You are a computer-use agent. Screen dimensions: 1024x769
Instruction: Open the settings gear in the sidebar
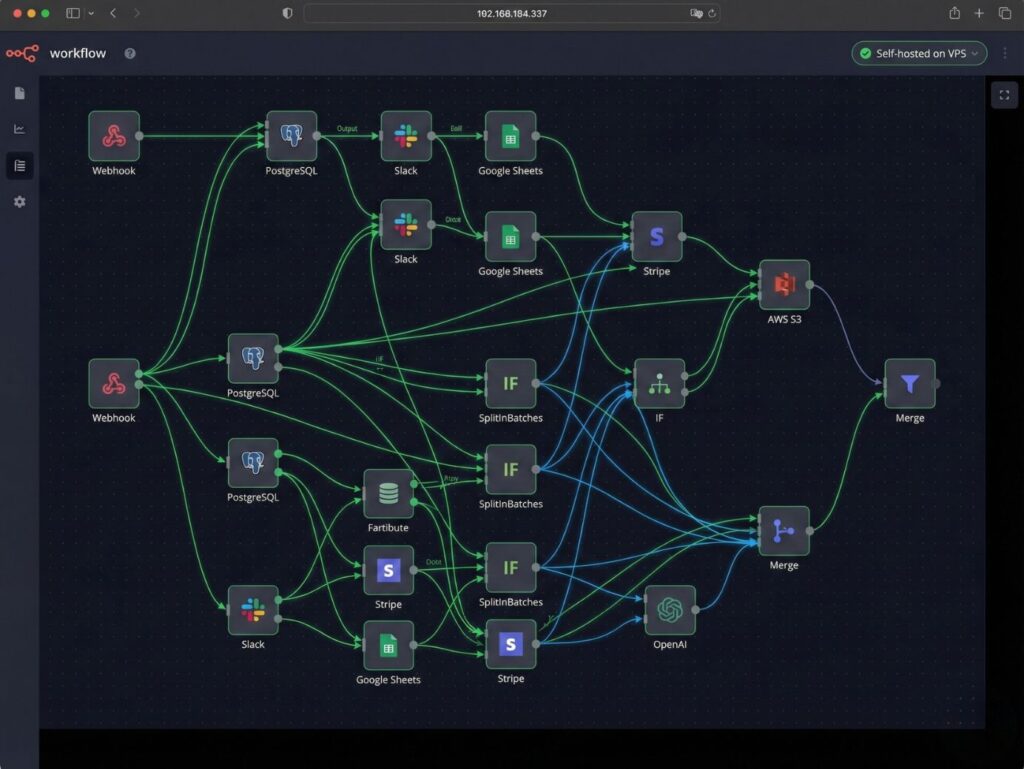tap(20, 202)
